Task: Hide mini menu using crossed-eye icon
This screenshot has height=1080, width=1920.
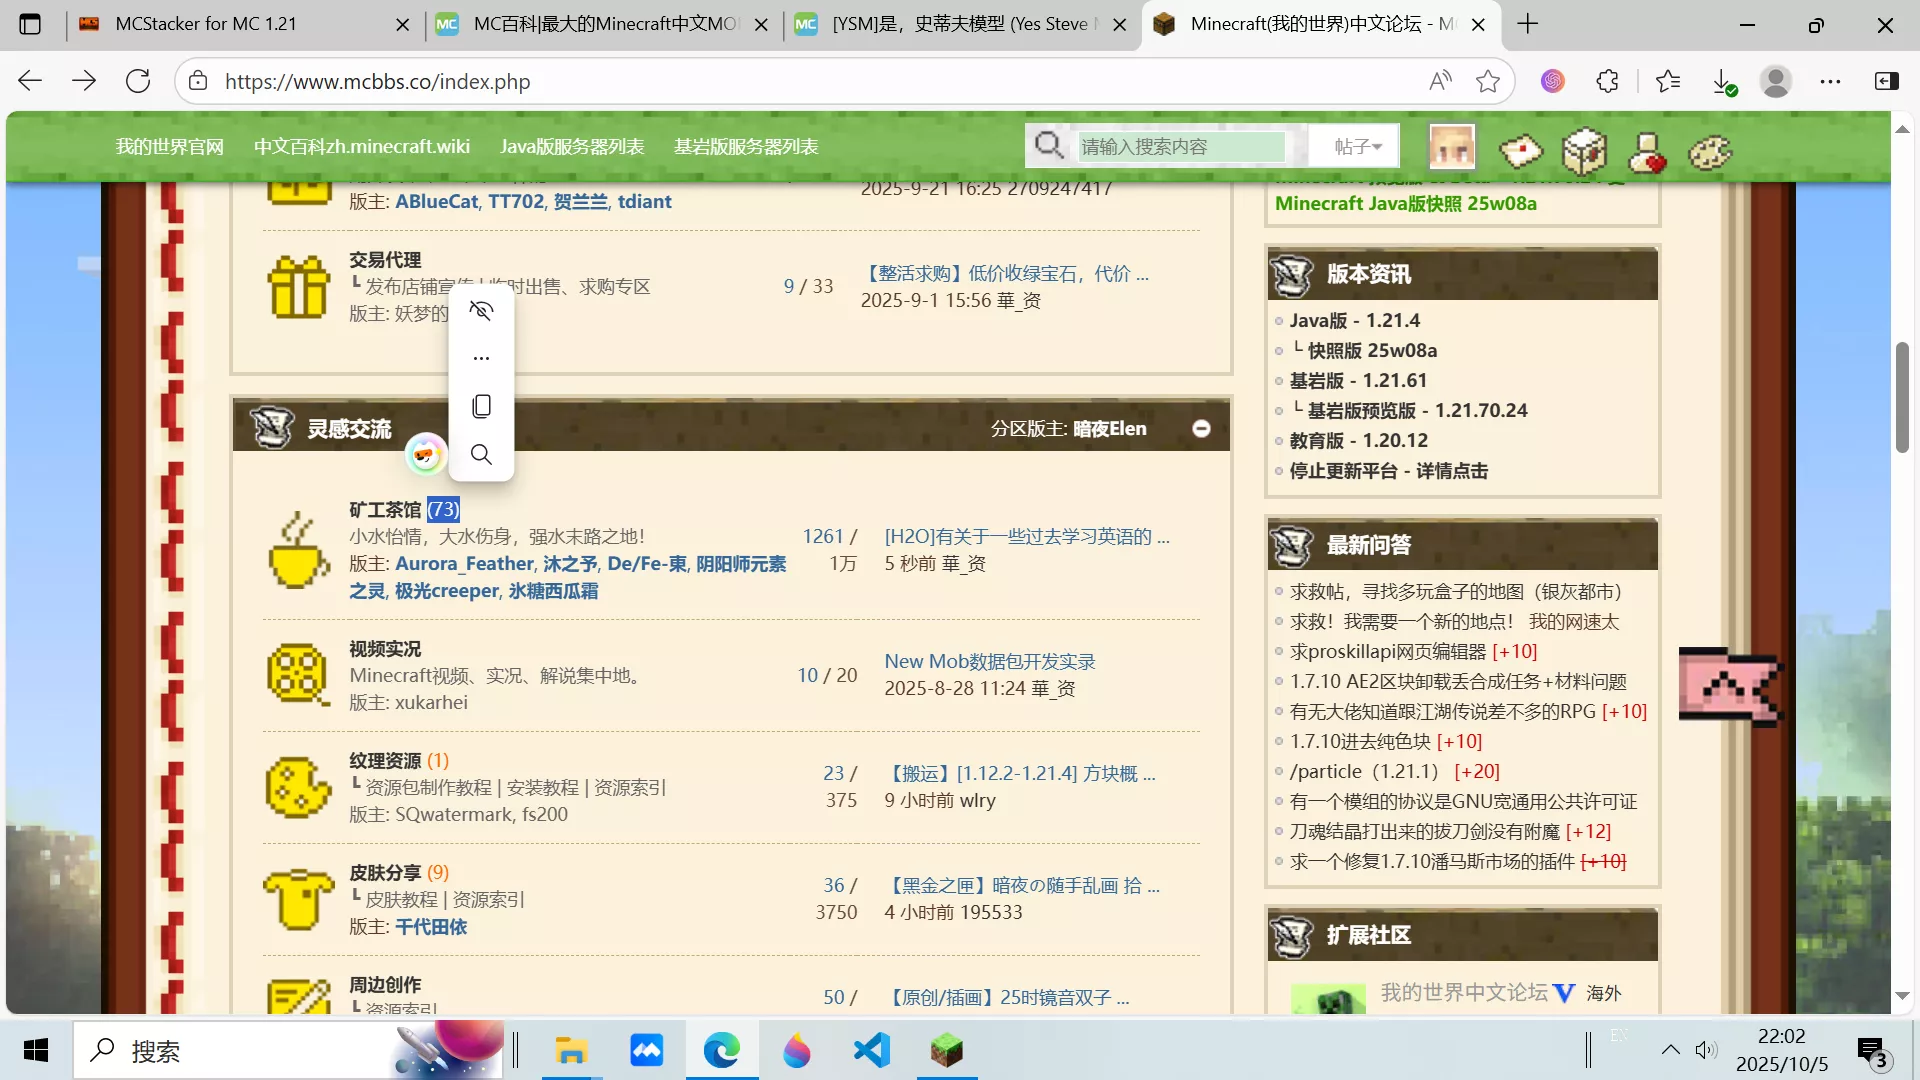Action: [481, 310]
